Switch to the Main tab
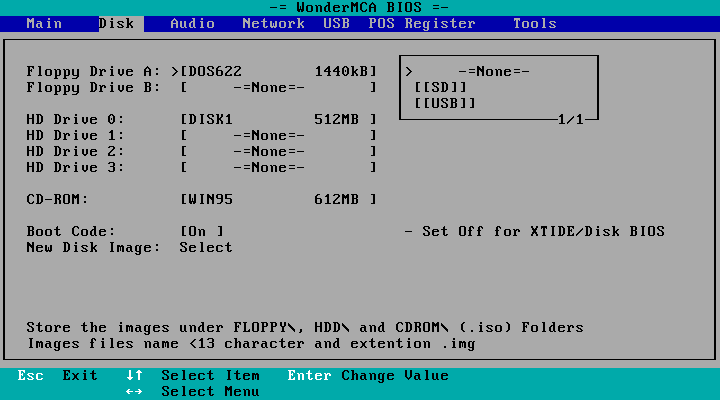The height and width of the screenshot is (400, 720). click(x=44, y=23)
